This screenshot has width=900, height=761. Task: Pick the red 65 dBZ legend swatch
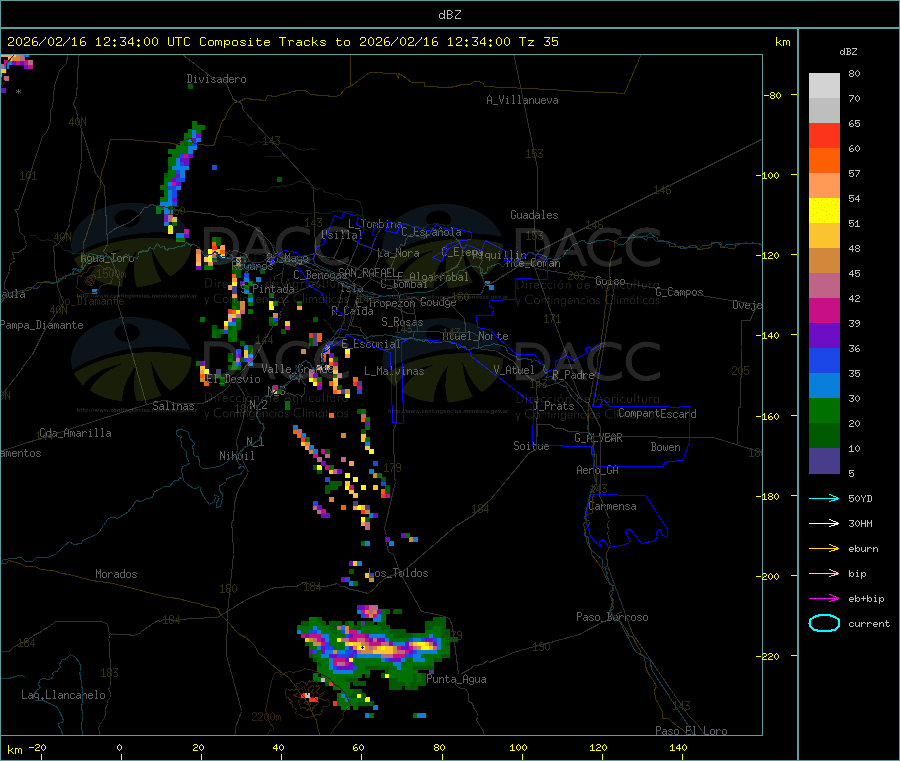click(824, 135)
